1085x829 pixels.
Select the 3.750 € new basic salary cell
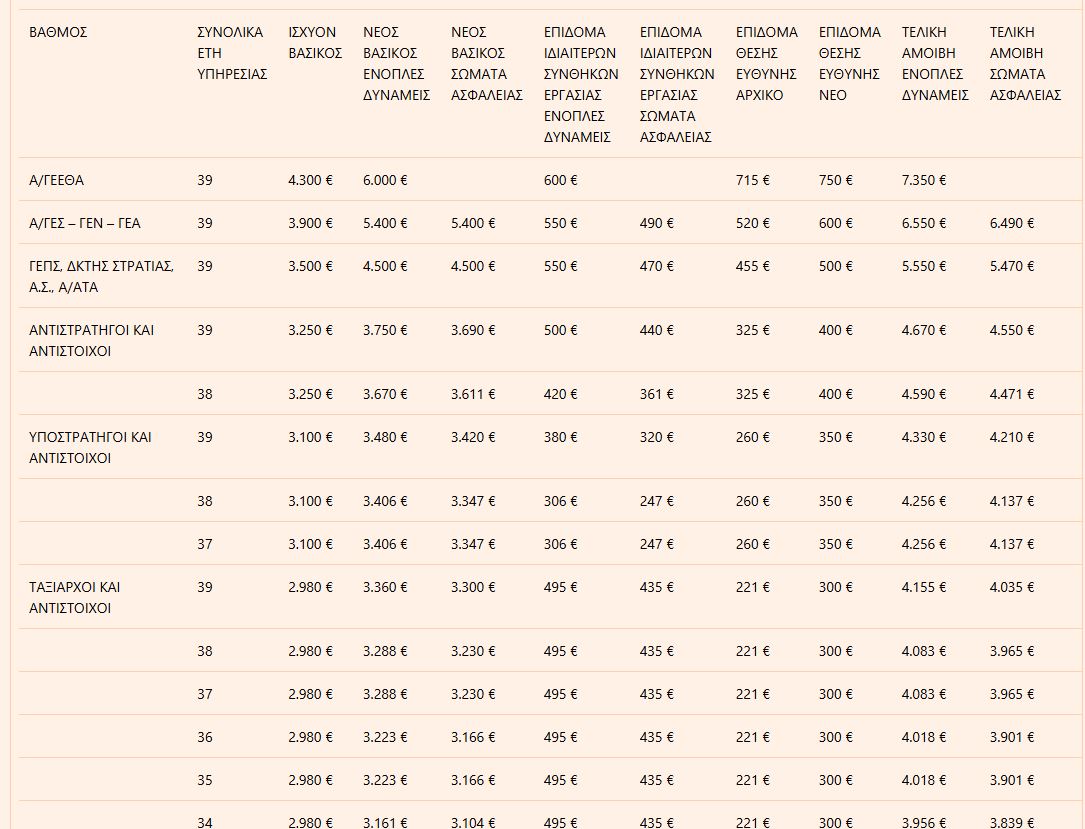tap(385, 330)
